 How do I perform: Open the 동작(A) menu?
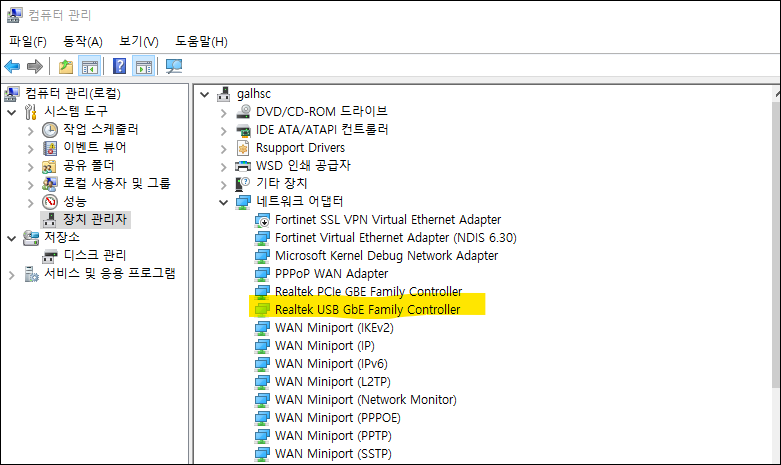(83, 41)
